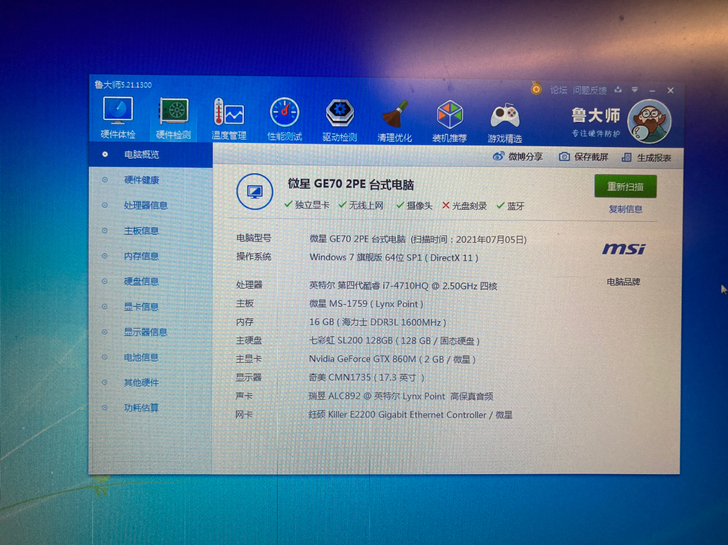Open the 问题反馈 feedback link
Image resolution: width=728 pixels, height=545 pixels.
(589, 90)
